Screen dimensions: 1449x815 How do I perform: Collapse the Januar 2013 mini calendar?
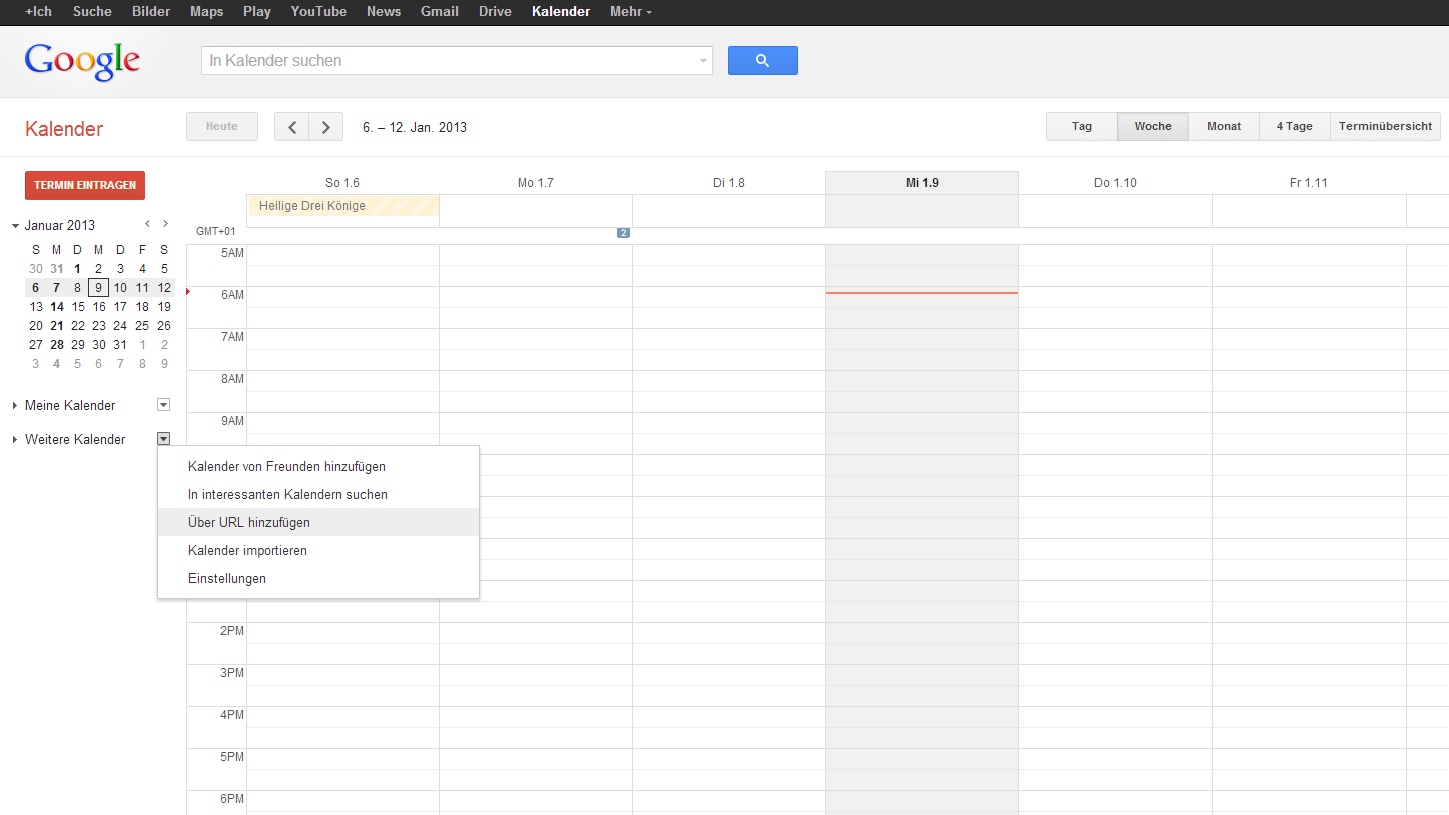(15, 226)
